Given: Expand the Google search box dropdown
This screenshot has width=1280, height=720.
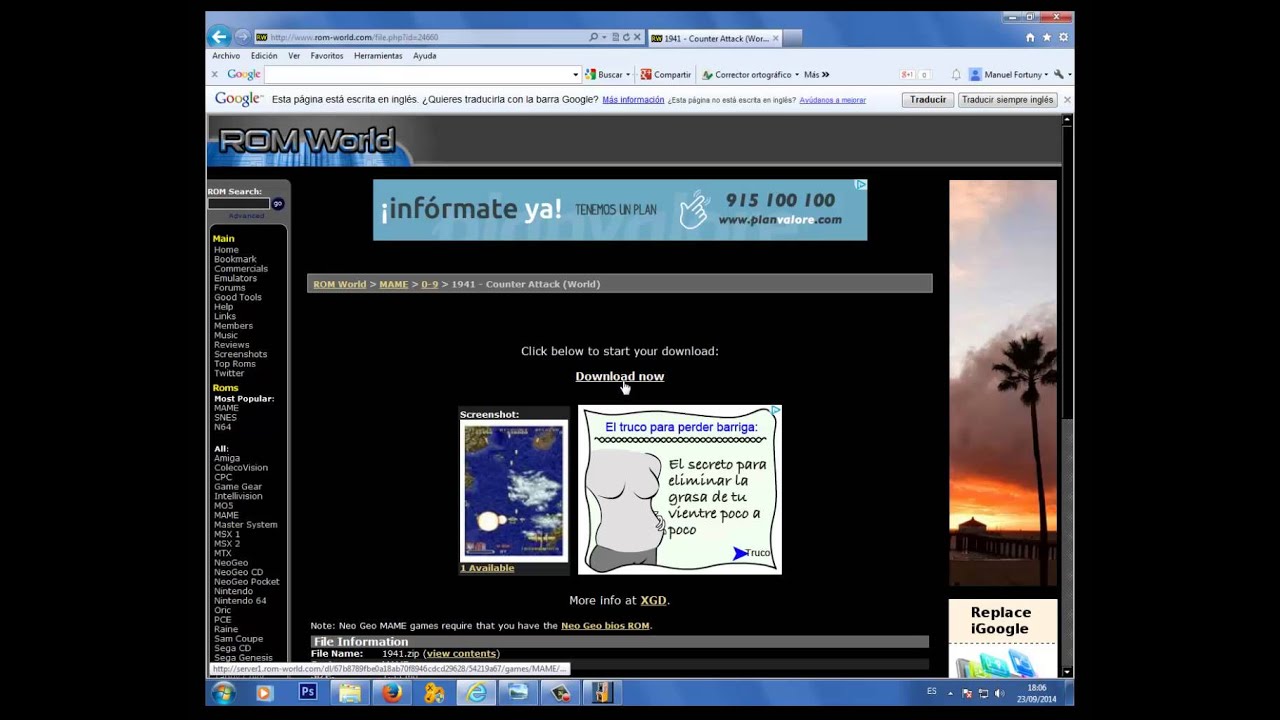Looking at the screenshot, I should (575, 74).
